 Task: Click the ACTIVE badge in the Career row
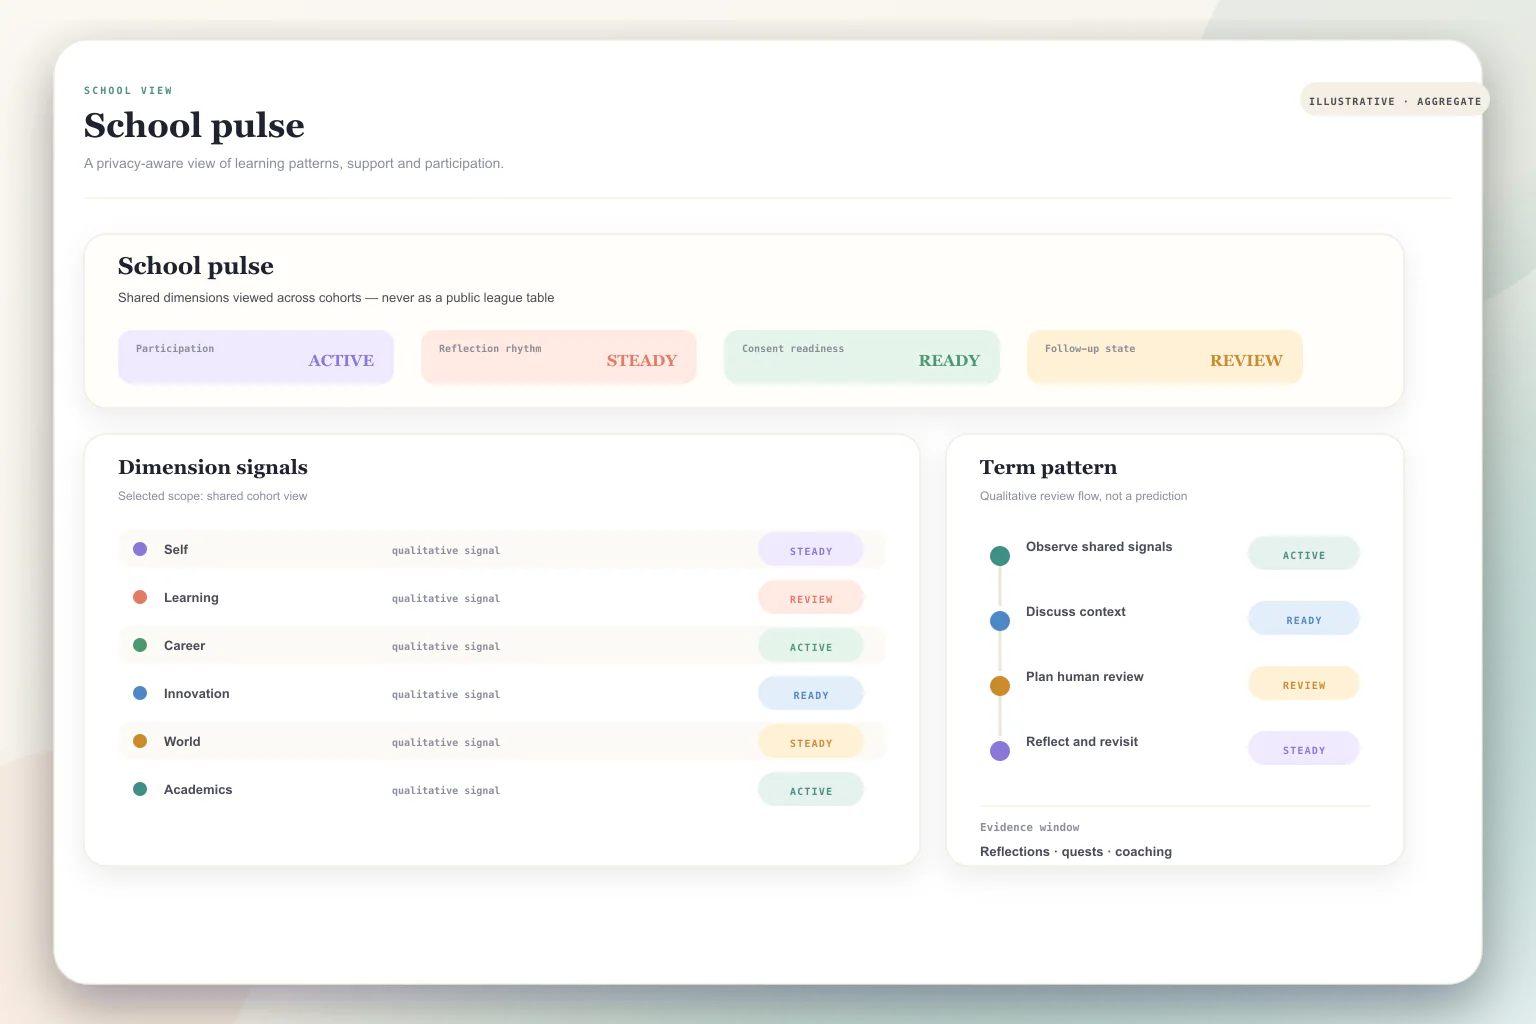click(x=811, y=646)
